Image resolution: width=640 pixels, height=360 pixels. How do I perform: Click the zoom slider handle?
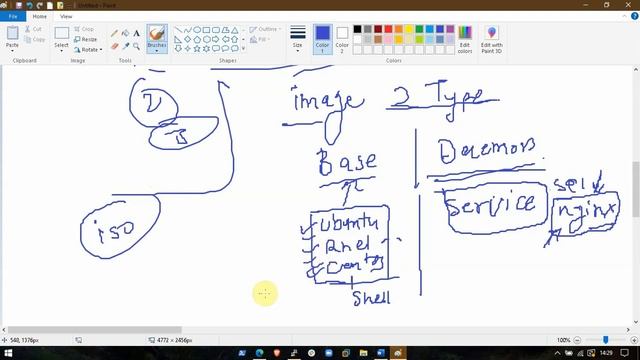[x=606, y=340]
